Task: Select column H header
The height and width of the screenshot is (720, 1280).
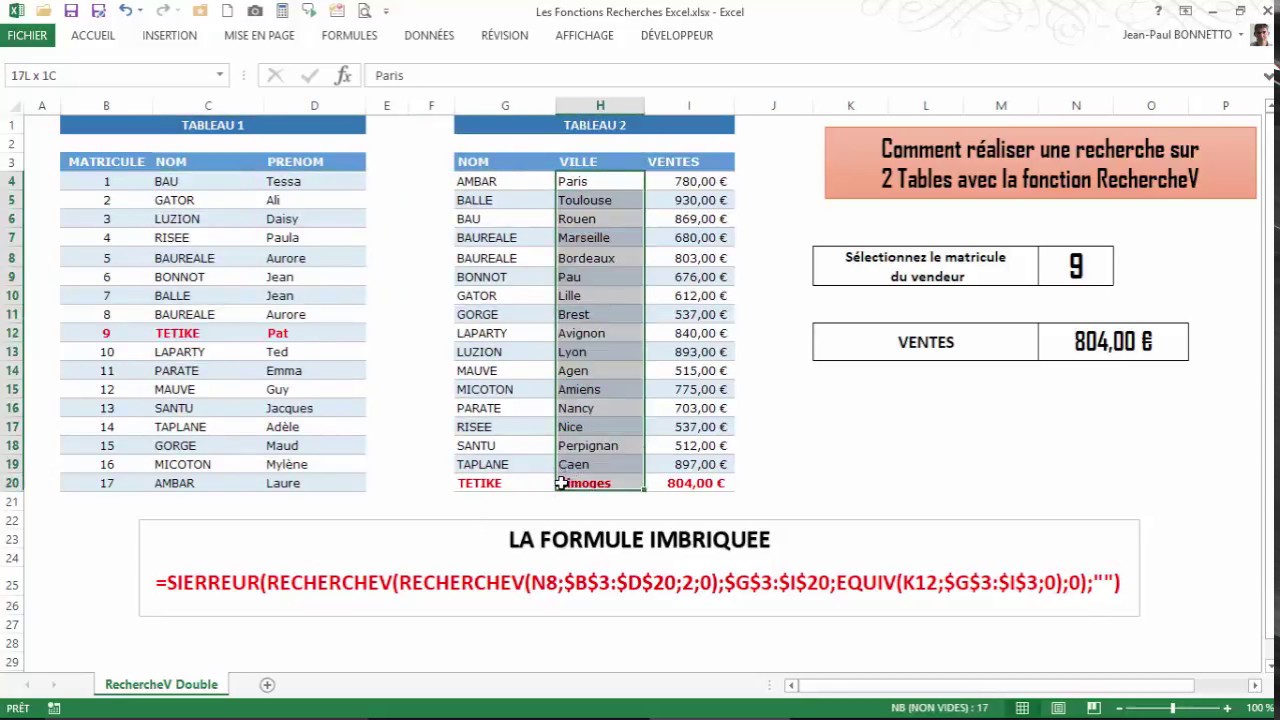Action: [x=600, y=105]
